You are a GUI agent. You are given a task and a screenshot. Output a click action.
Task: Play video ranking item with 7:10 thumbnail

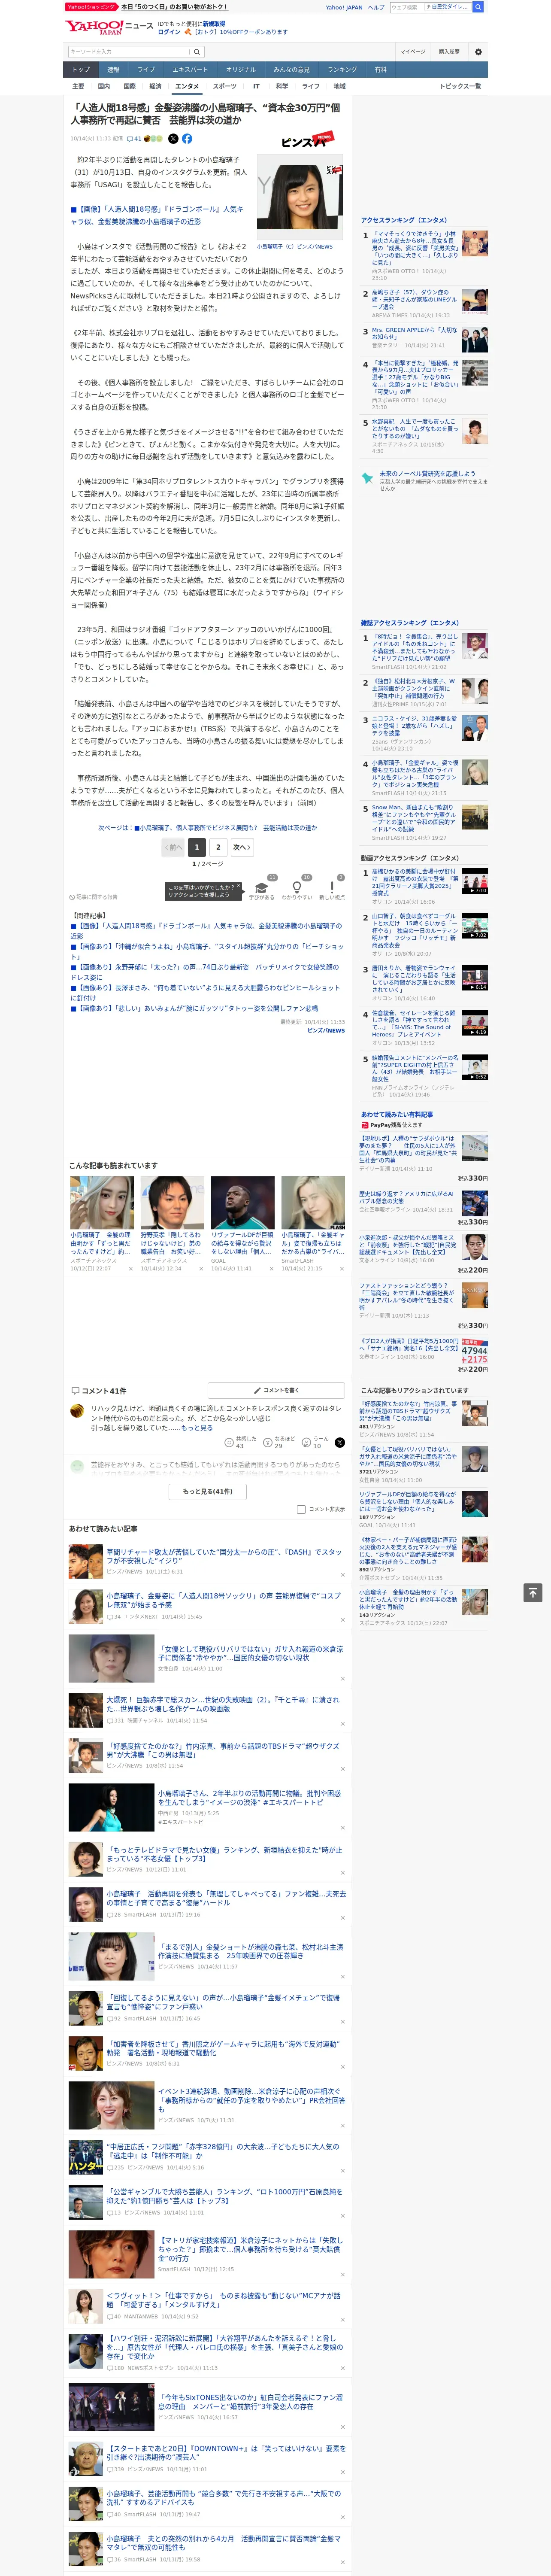(x=474, y=880)
